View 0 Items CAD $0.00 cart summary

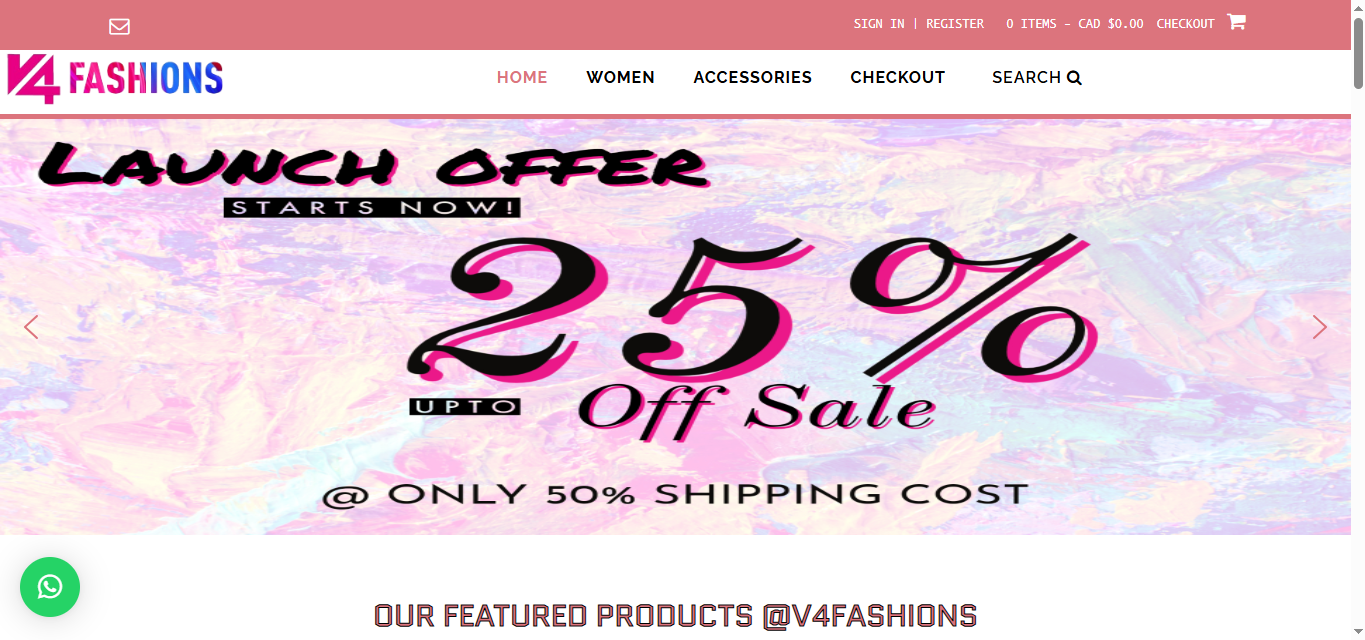[x=1075, y=24]
